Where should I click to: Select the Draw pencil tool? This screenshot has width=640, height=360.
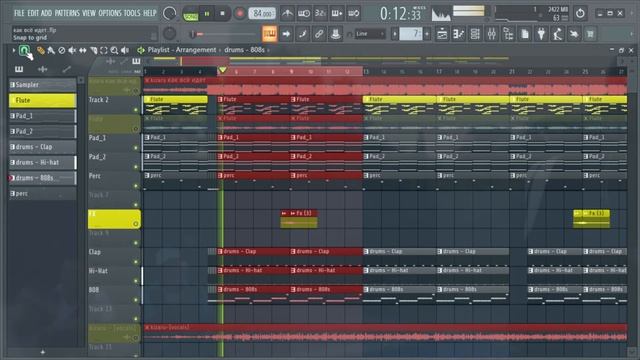(x=40, y=50)
